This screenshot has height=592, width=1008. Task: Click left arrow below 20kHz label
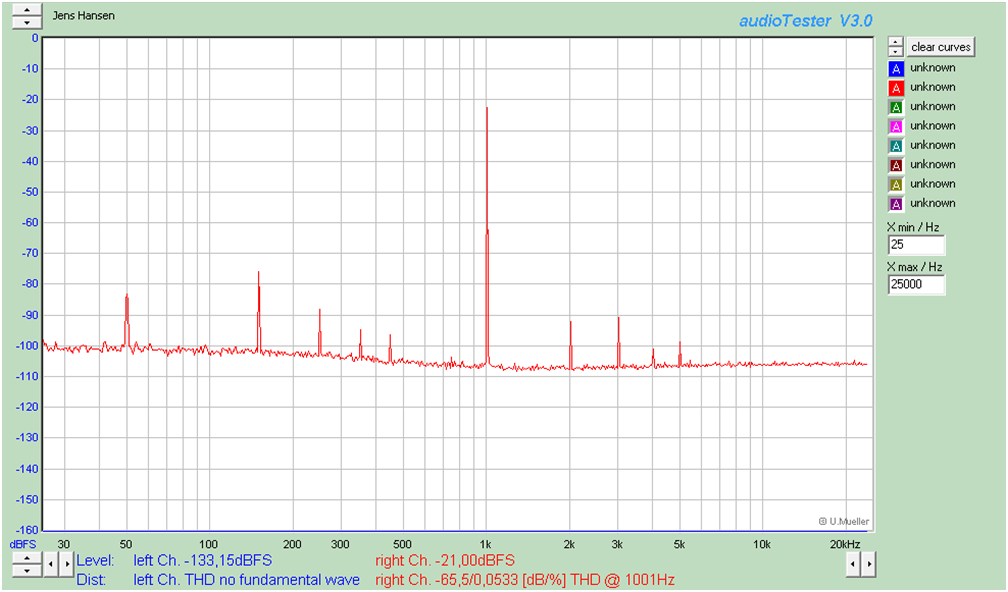(853, 564)
